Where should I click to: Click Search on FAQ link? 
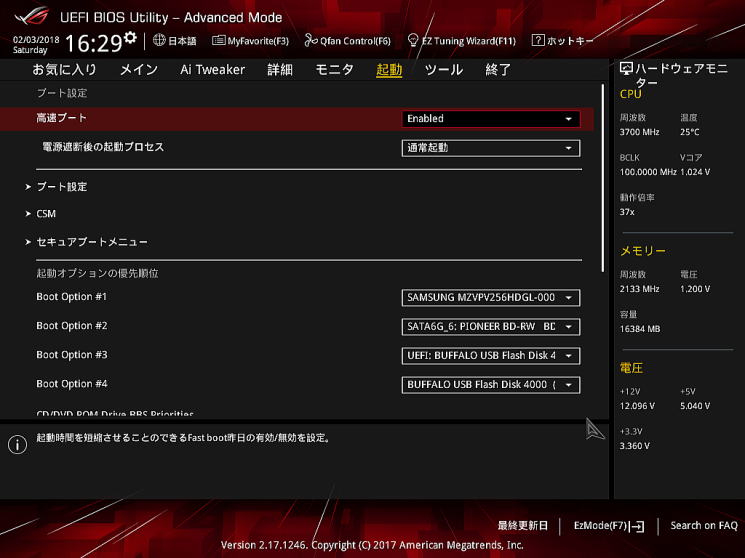click(x=704, y=526)
